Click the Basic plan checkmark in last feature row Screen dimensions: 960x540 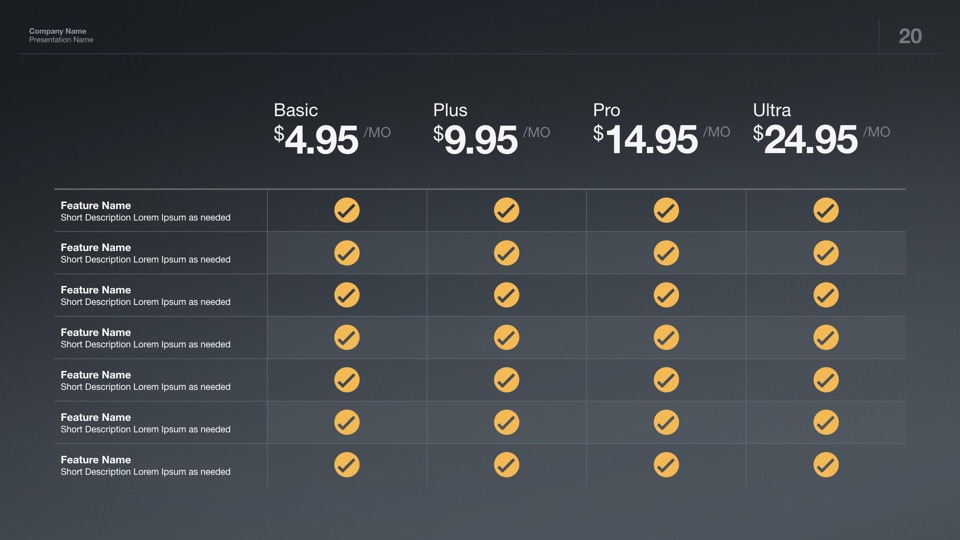click(347, 464)
